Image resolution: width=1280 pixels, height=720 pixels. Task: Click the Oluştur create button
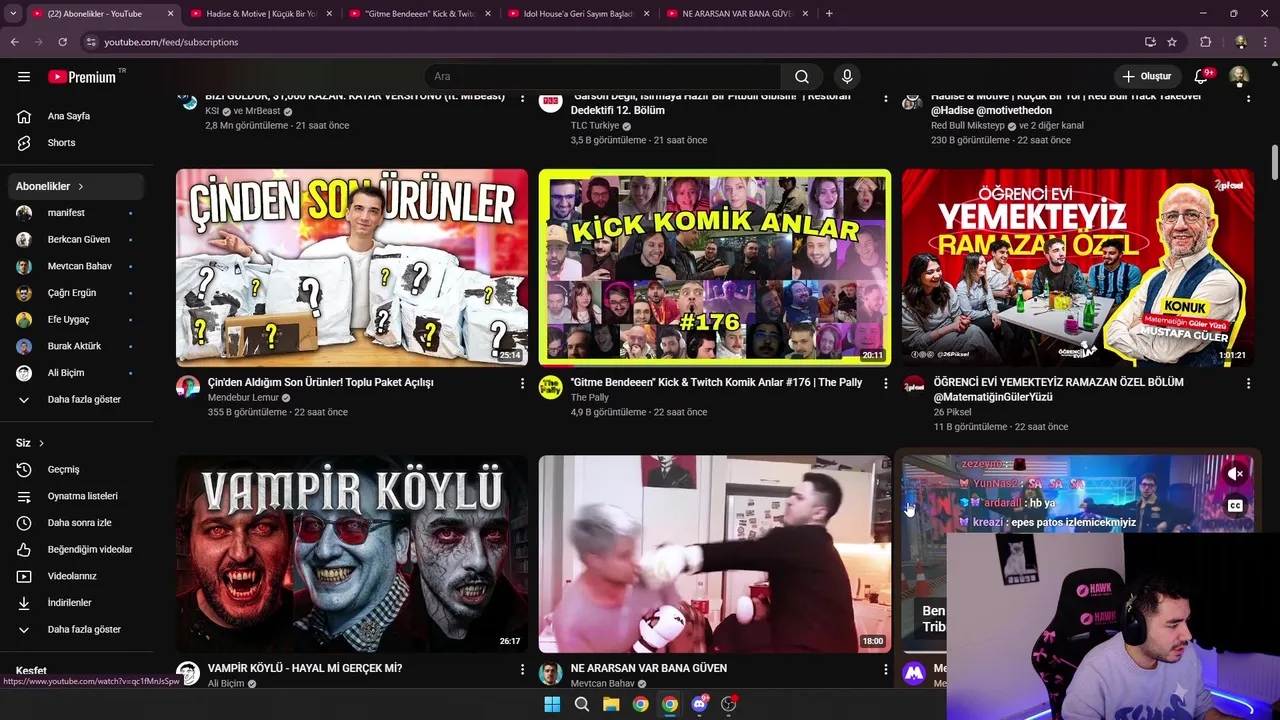pos(1146,76)
